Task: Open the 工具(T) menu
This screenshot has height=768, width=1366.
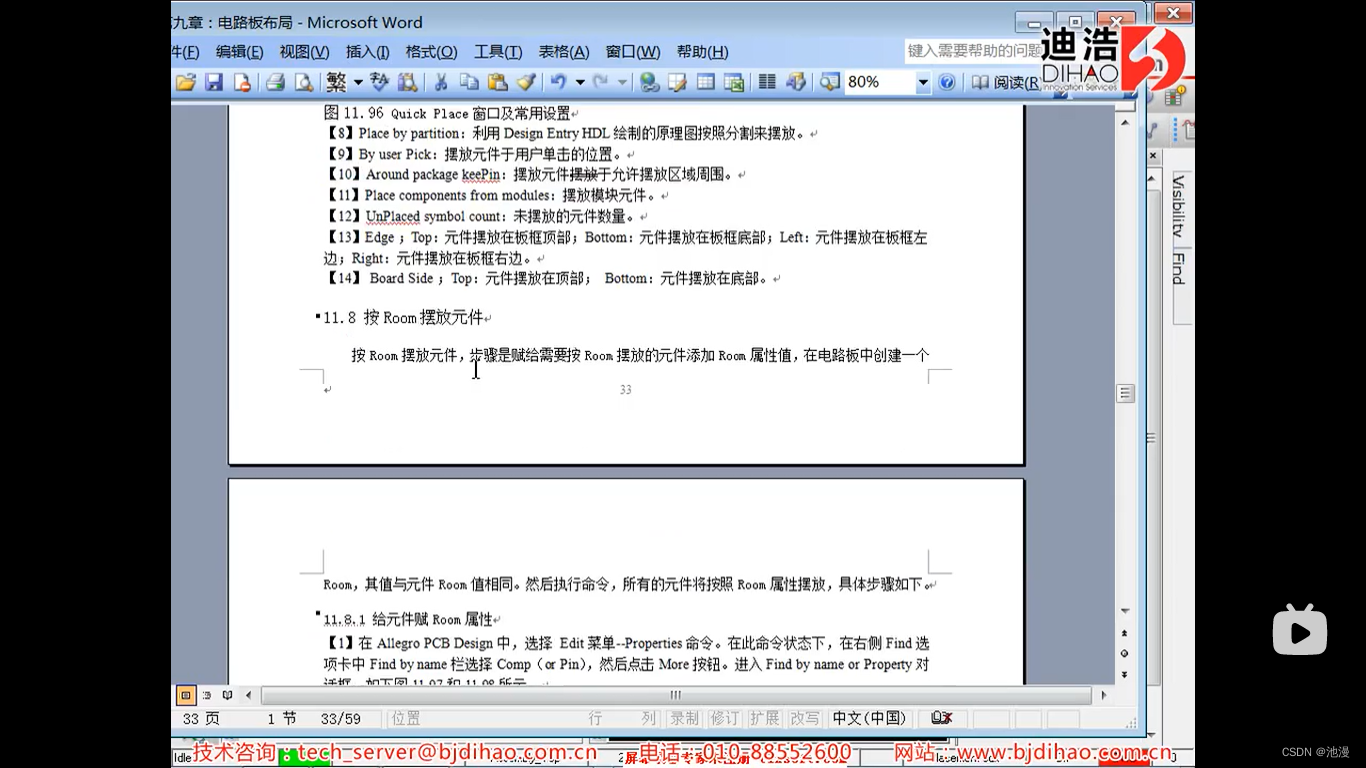Action: pos(498,52)
